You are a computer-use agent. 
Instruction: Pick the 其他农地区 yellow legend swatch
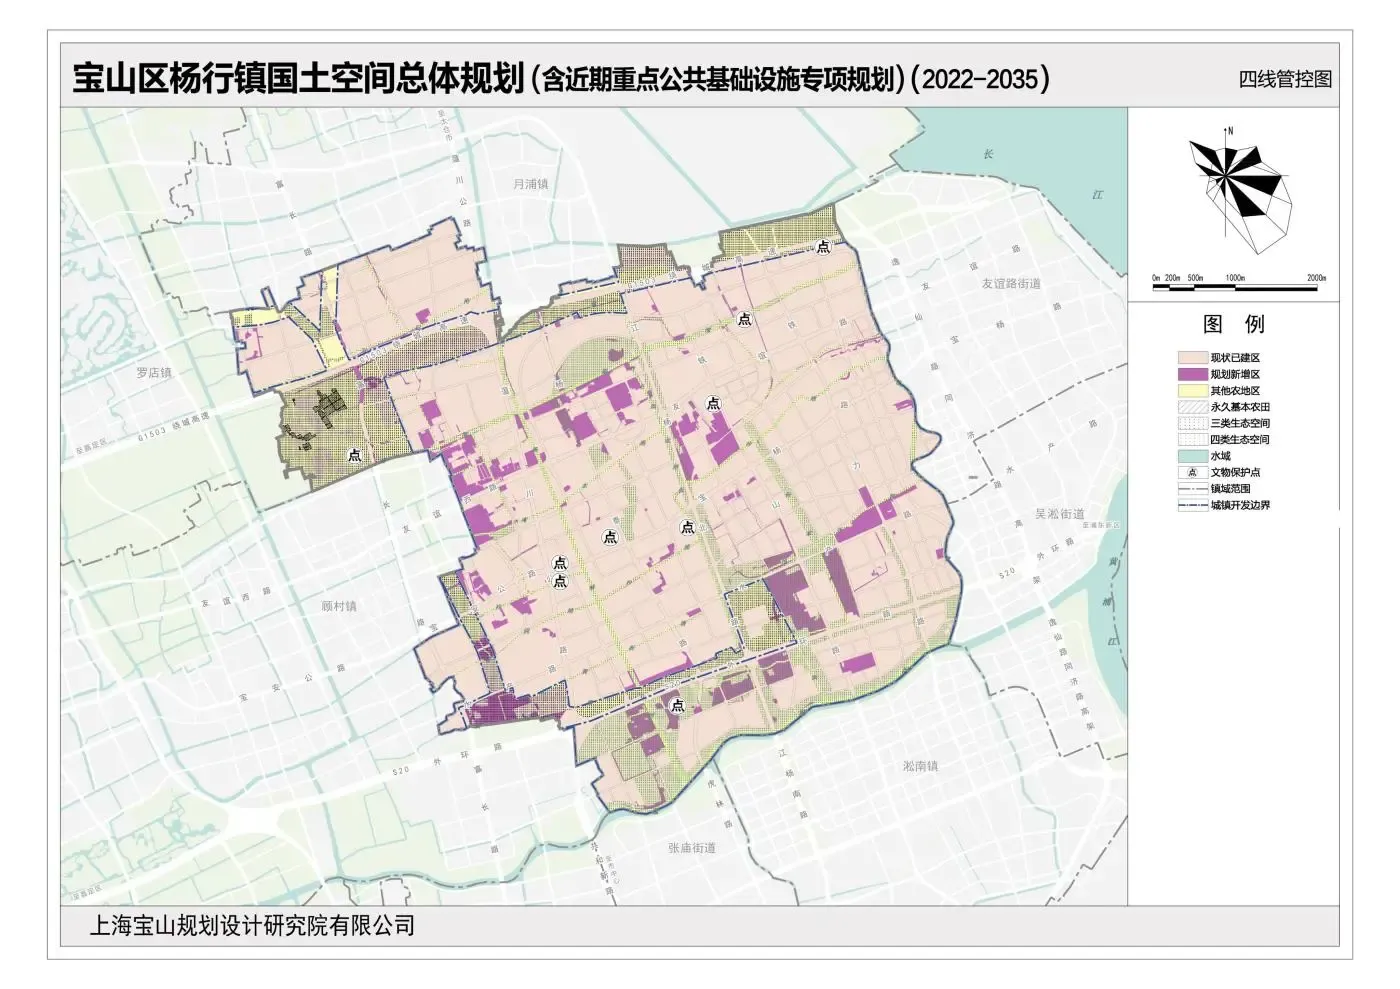click(x=1192, y=391)
